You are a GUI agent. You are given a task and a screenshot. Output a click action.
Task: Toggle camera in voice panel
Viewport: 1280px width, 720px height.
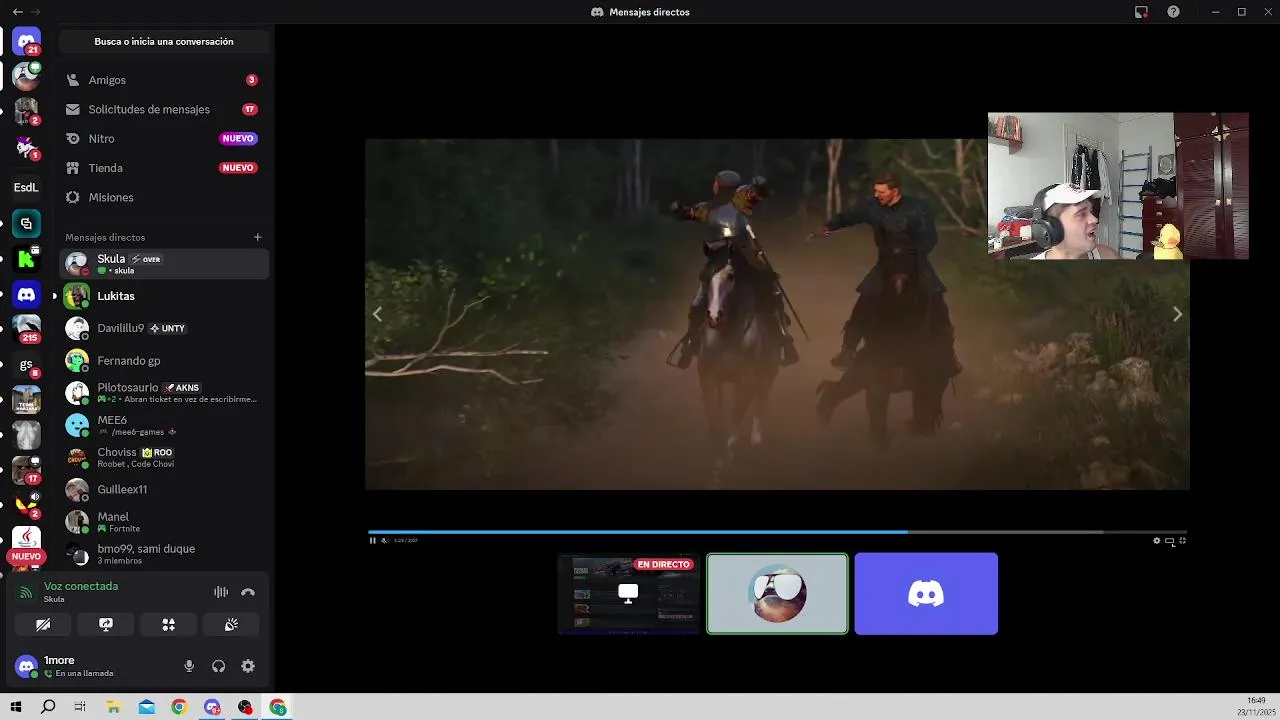click(43, 624)
